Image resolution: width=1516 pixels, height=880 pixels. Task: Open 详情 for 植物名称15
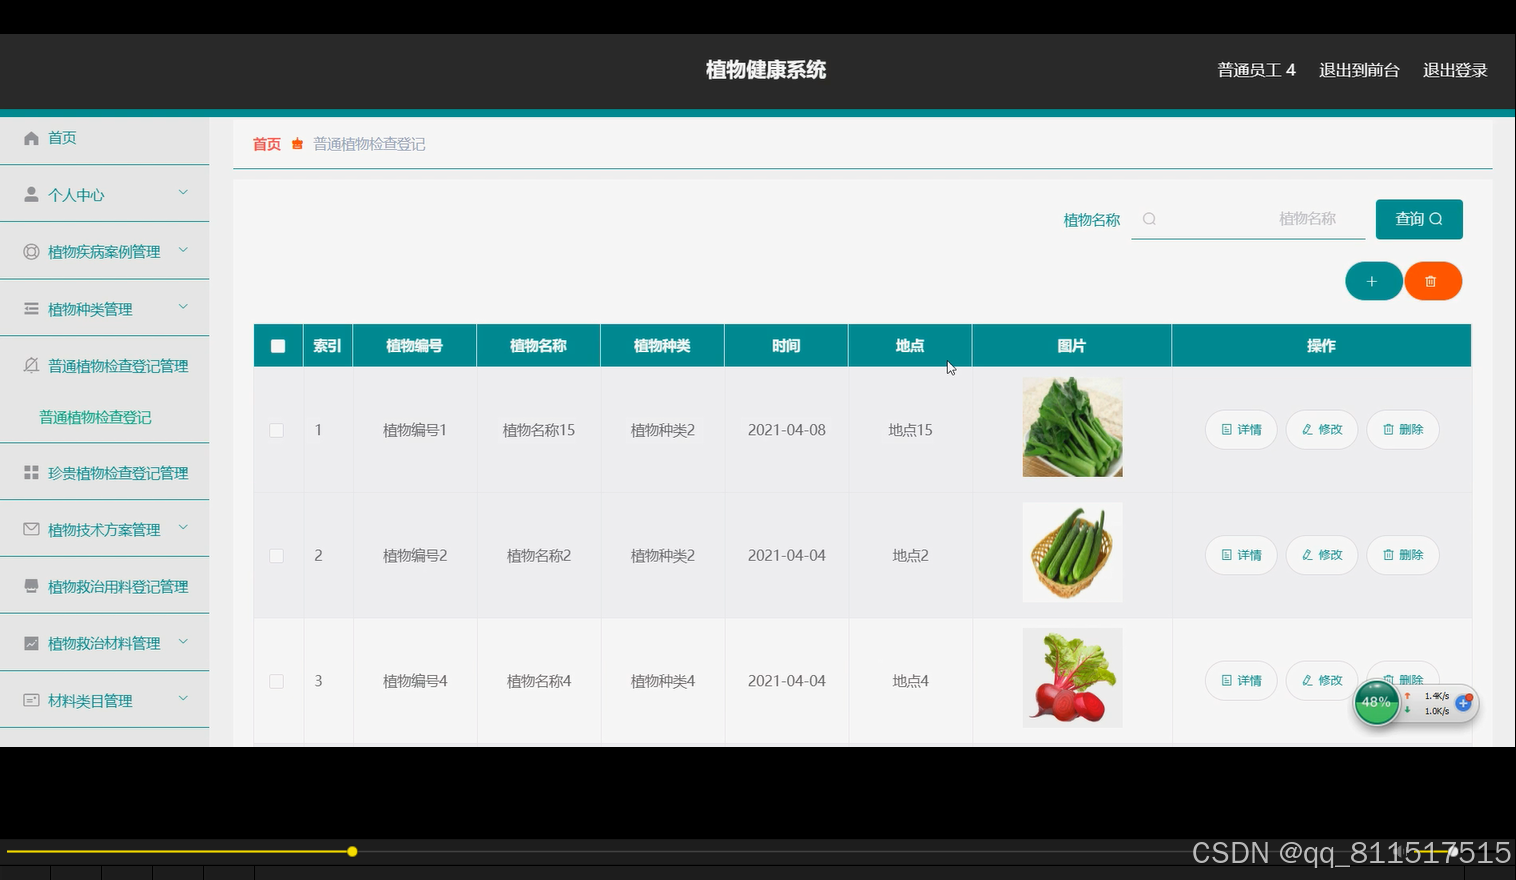point(1240,429)
